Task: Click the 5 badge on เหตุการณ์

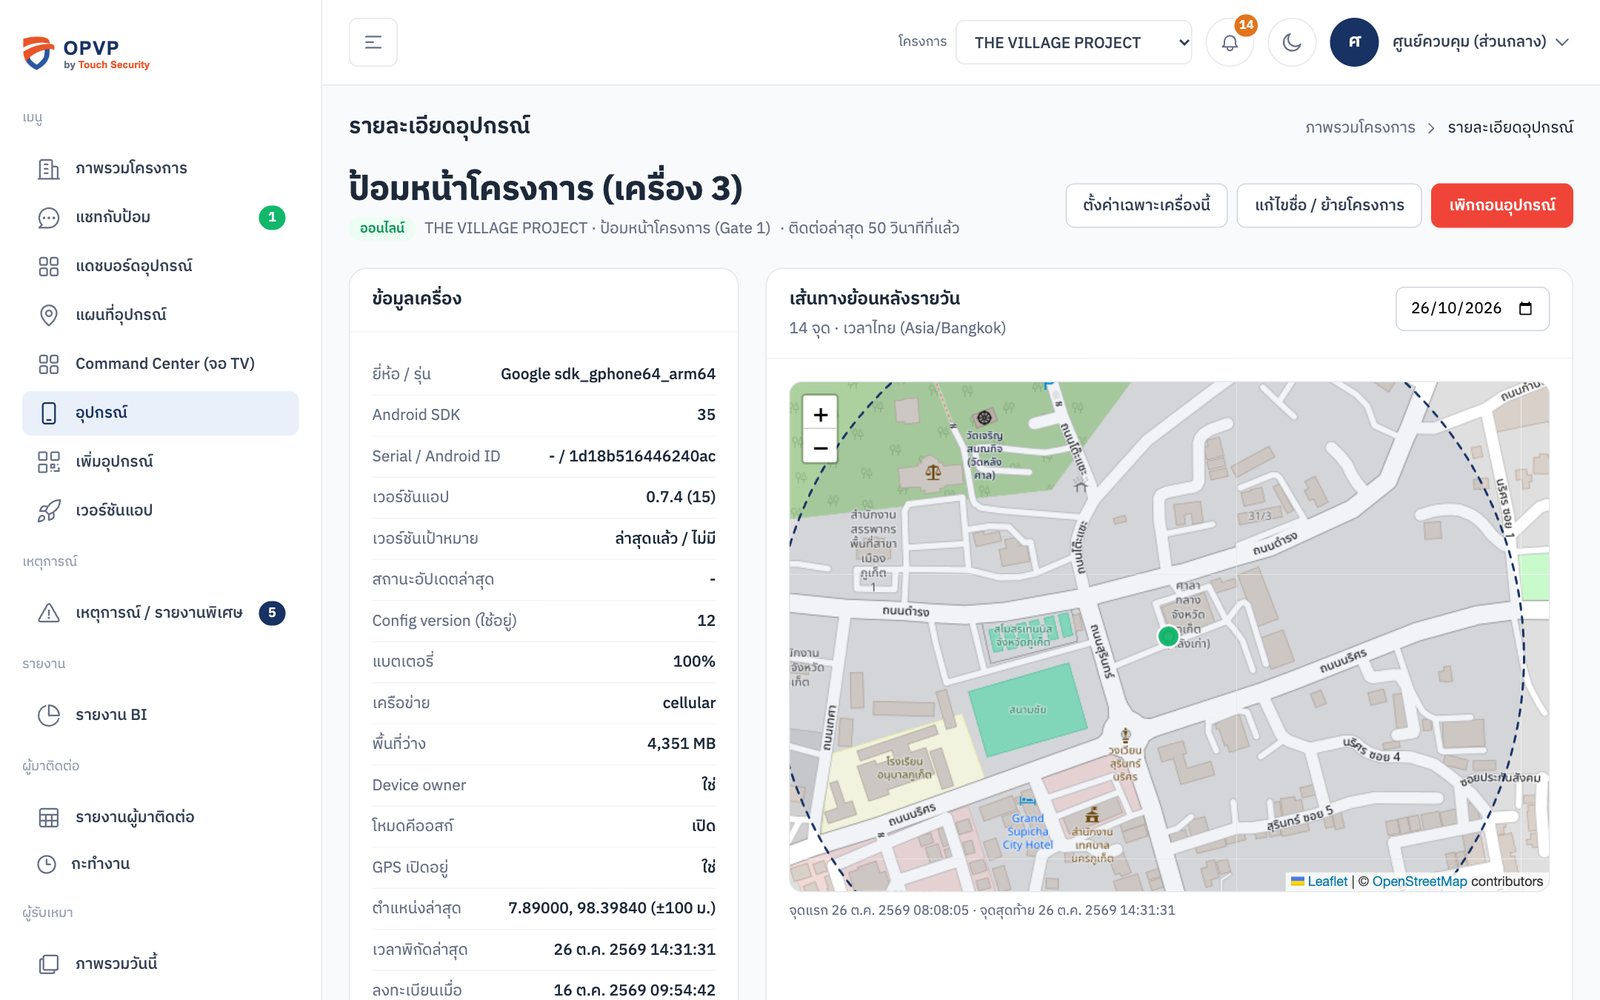Action: point(272,613)
